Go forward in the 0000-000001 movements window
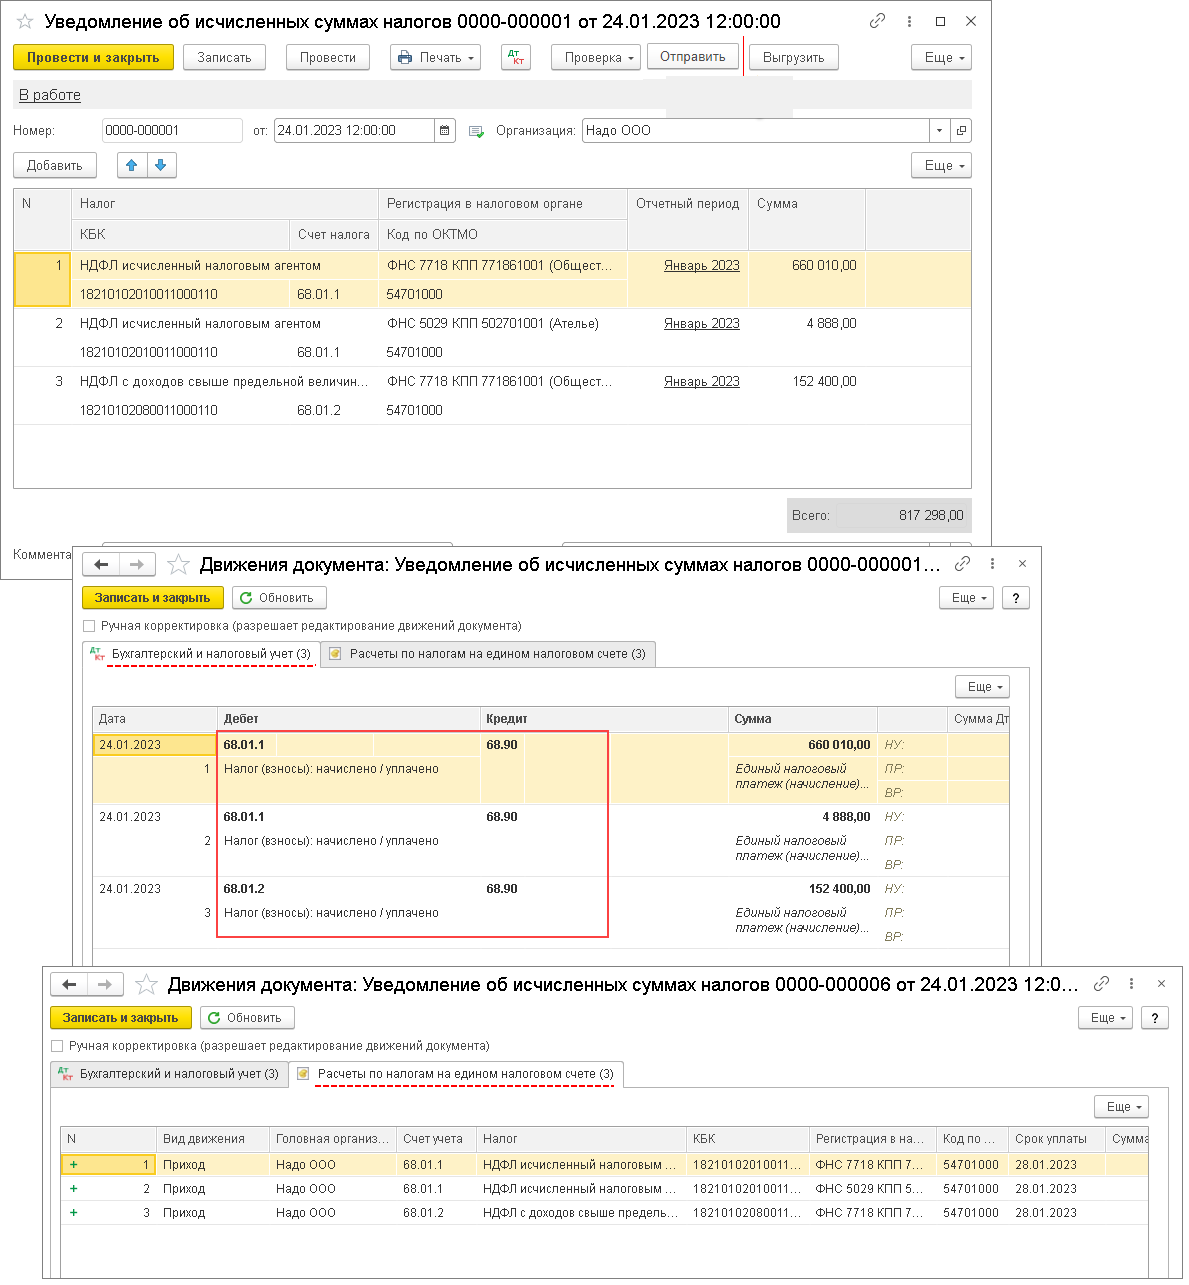Screen dimensions: 1189x1285 point(137,565)
